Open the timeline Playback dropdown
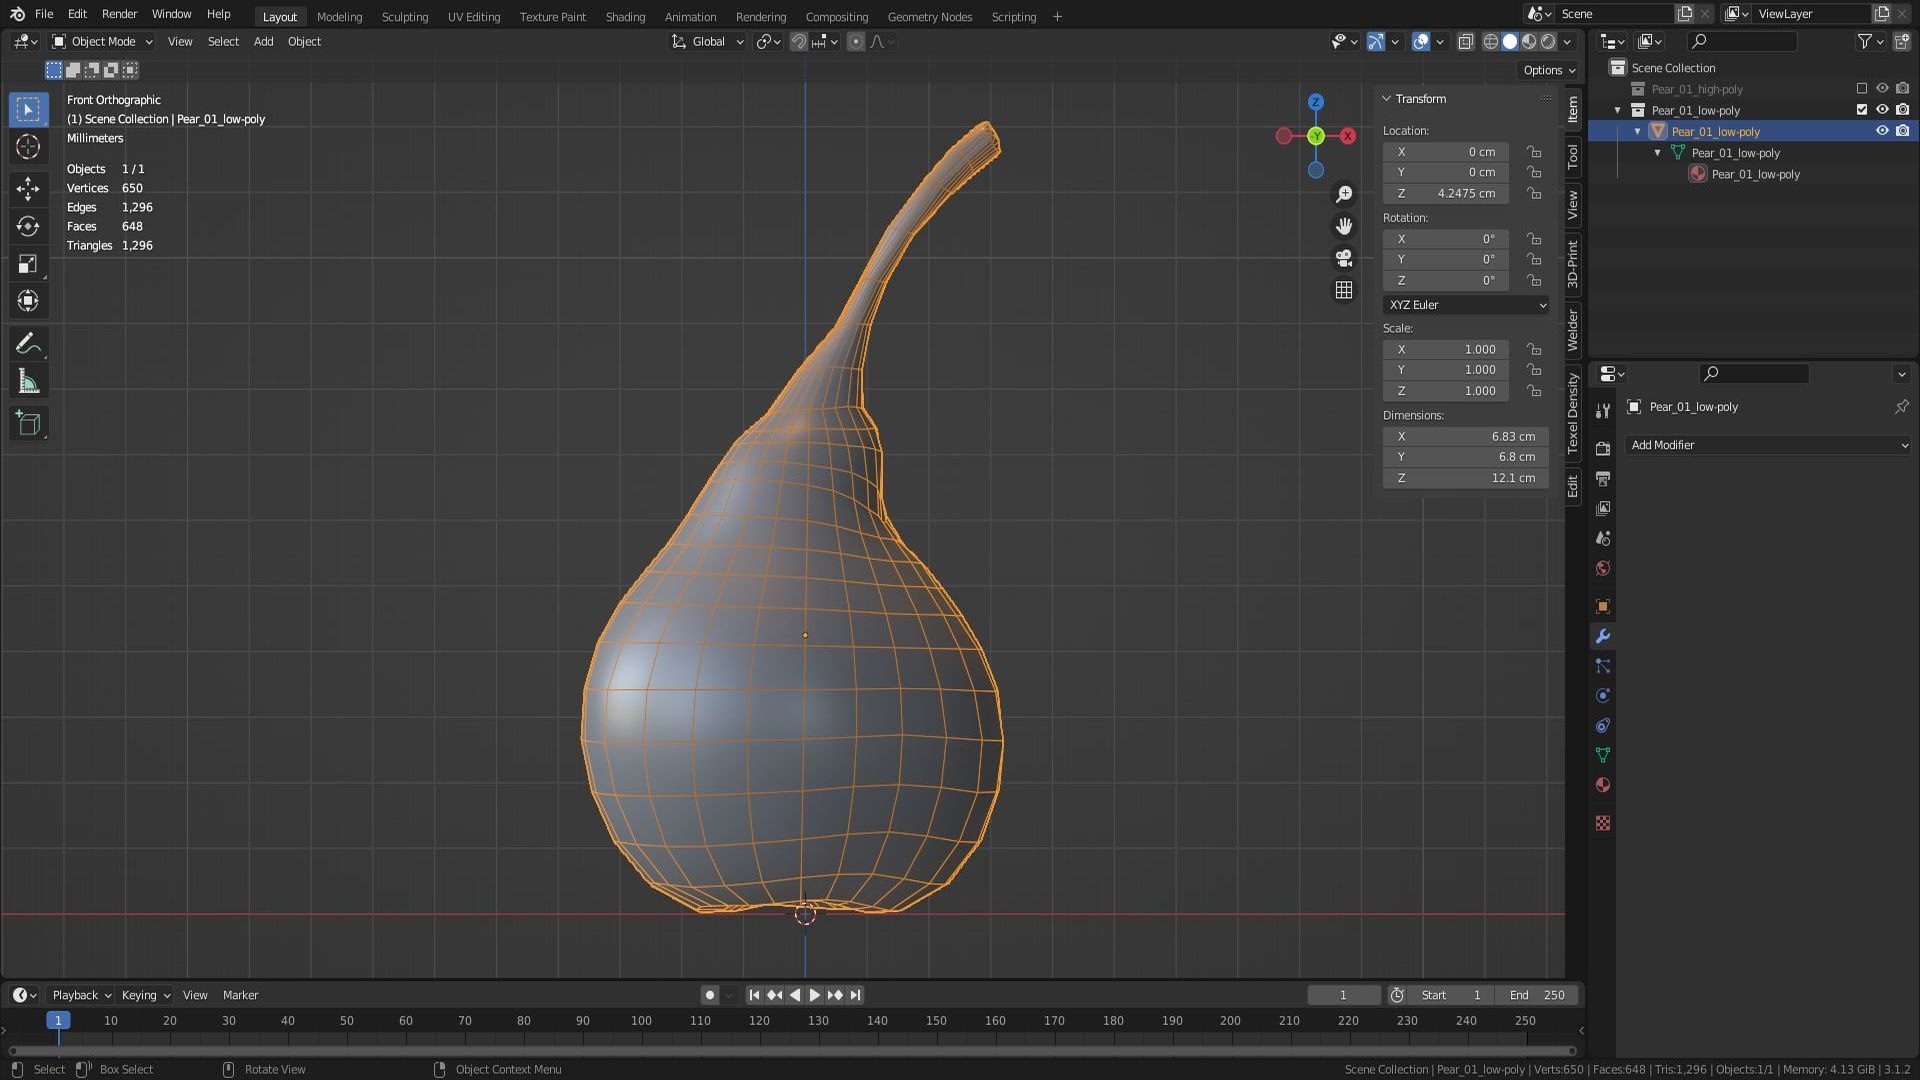Viewport: 1920px width, 1080px height. point(81,995)
